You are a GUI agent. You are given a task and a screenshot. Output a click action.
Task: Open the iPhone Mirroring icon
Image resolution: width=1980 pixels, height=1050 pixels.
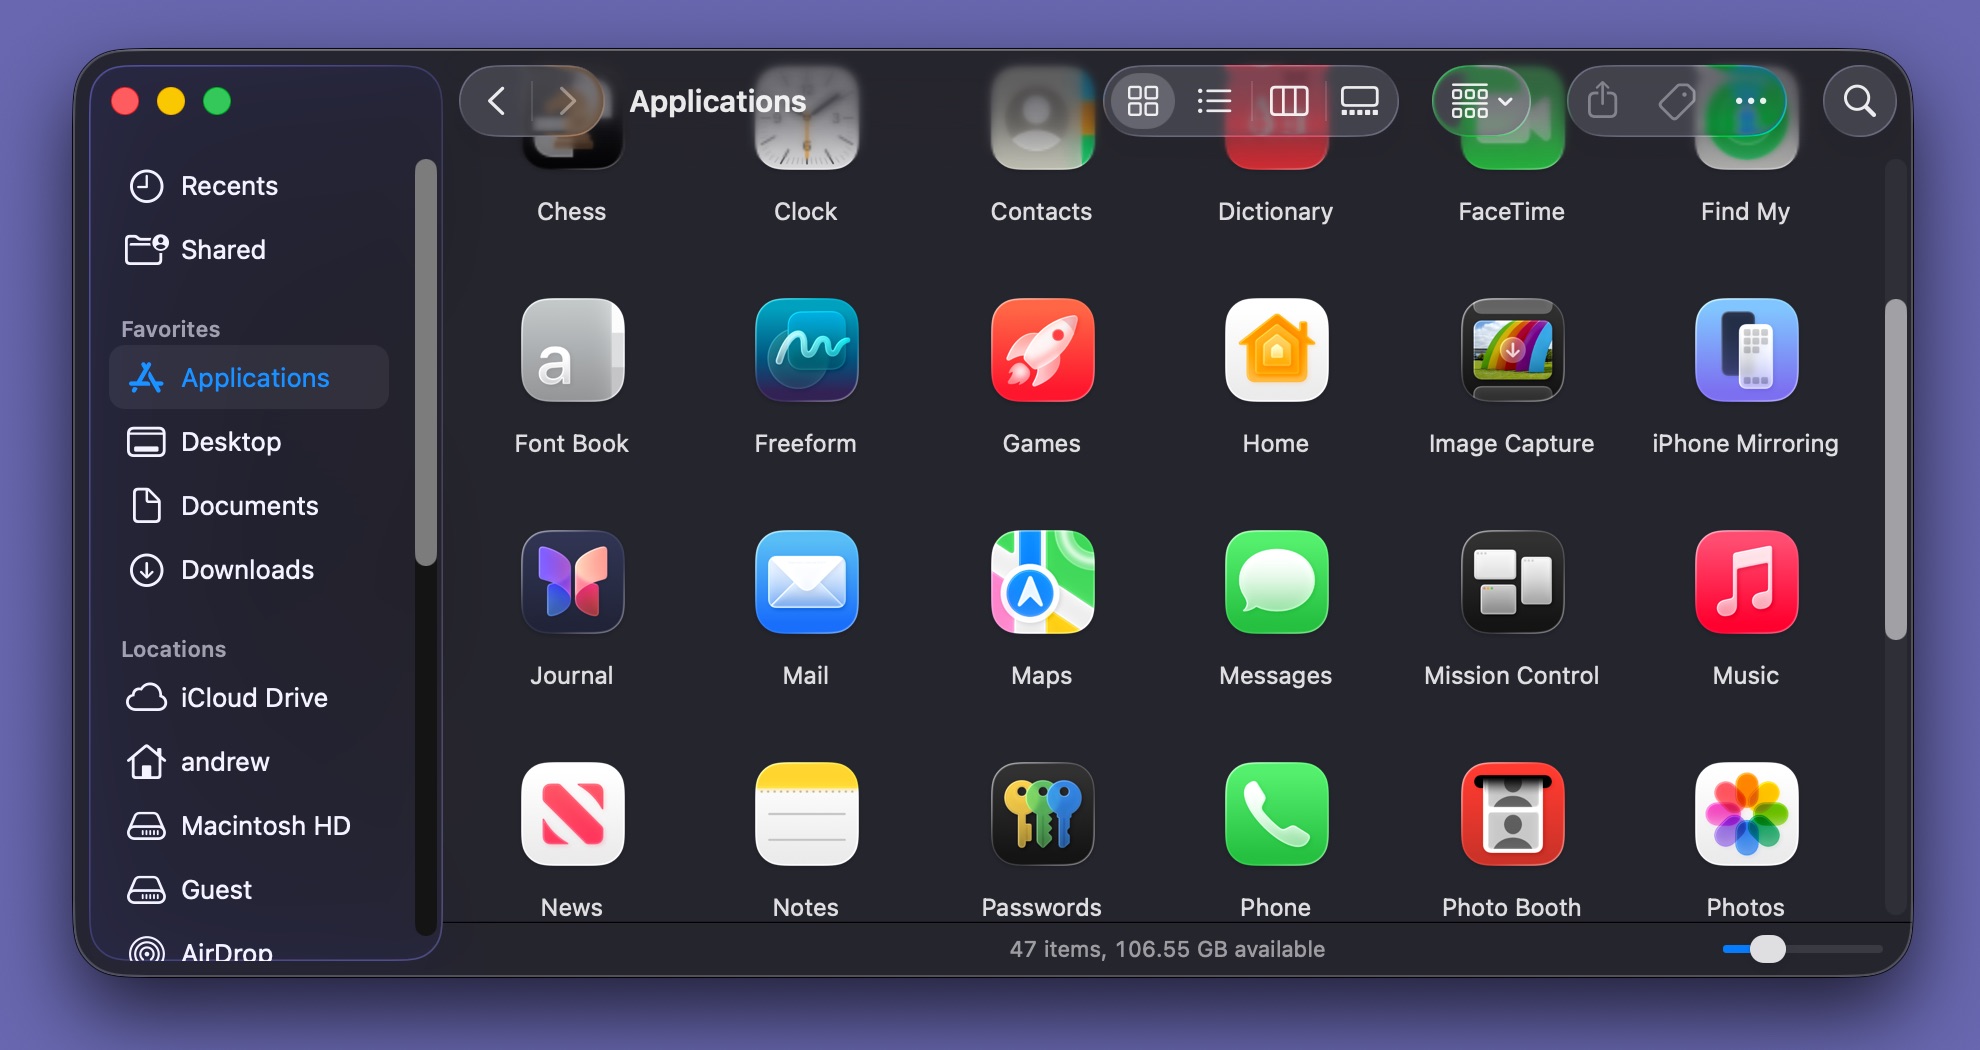(x=1746, y=350)
